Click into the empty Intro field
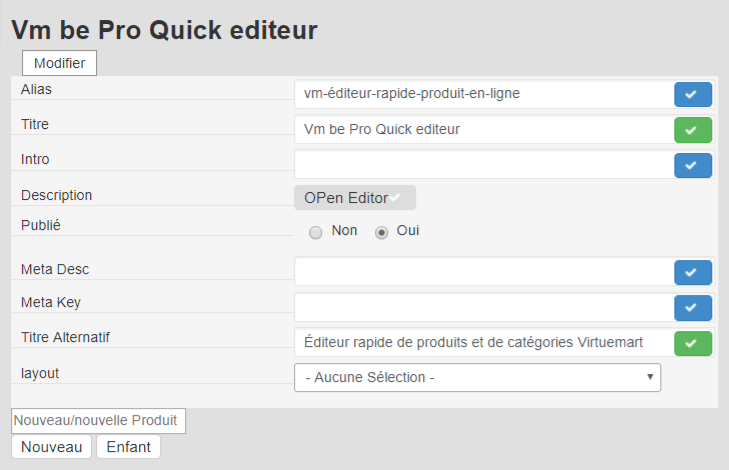 click(x=484, y=164)
